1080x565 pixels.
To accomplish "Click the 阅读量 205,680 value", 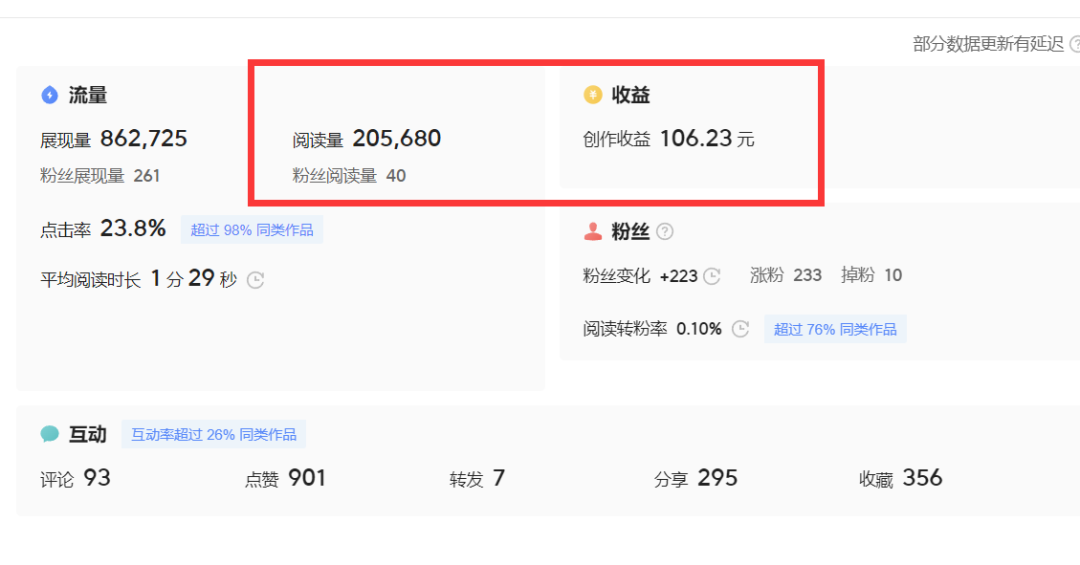I will [x=396, y=139].
